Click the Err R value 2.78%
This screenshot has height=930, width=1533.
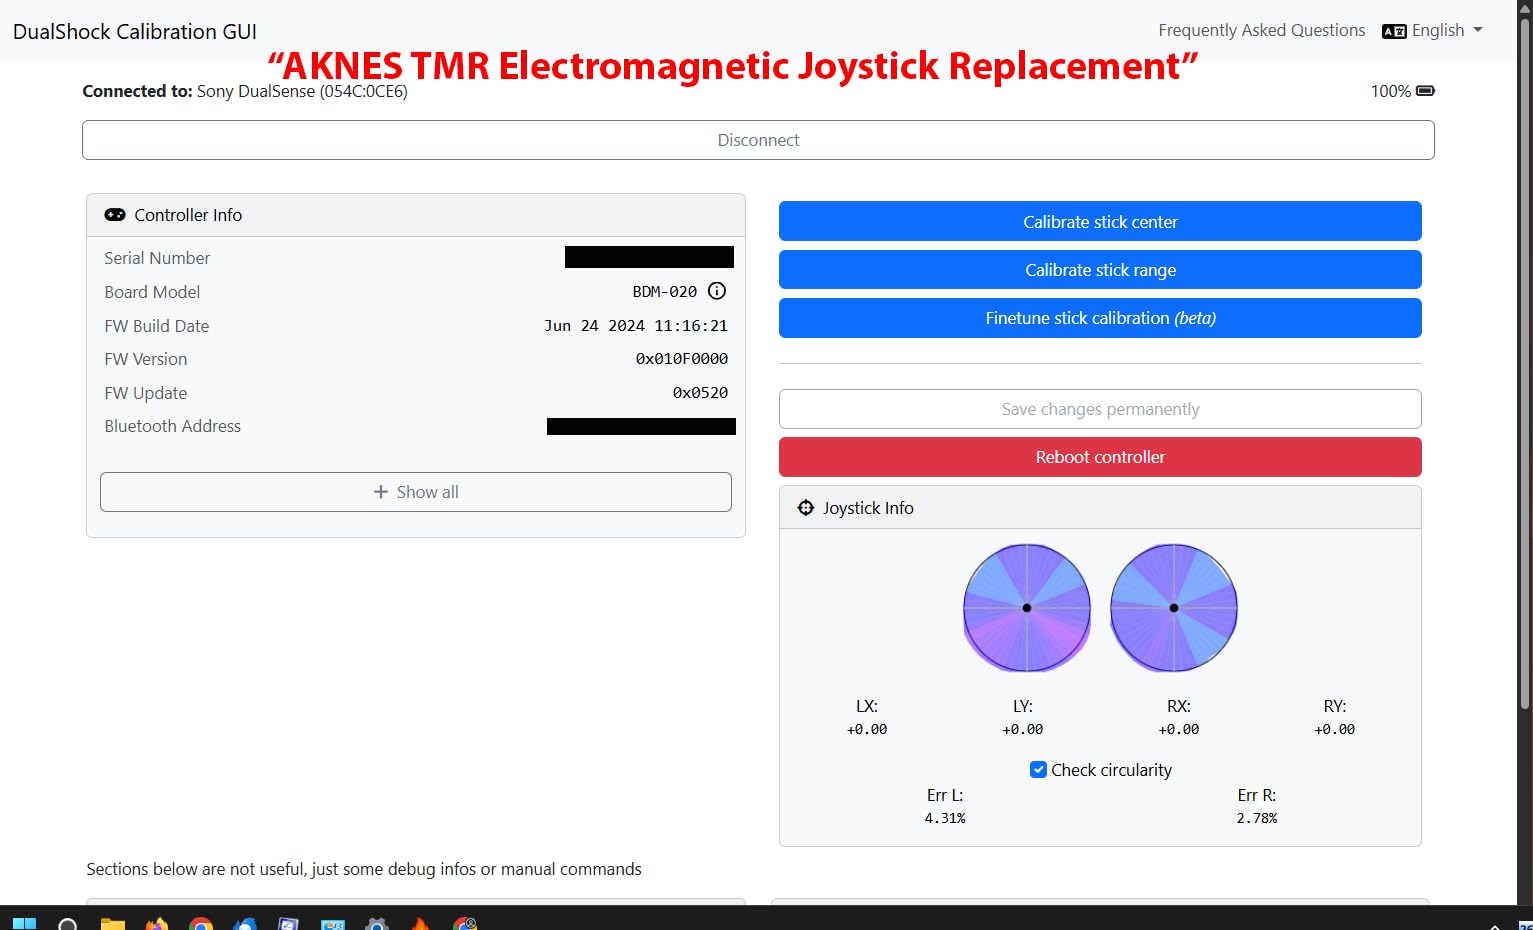pos(1257,818)
